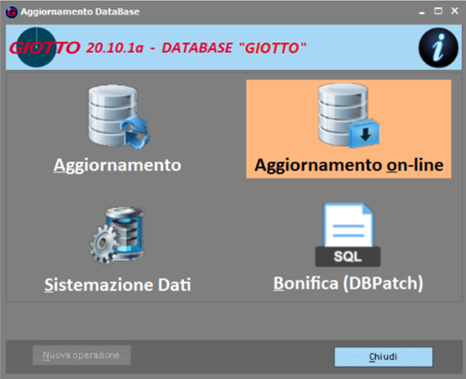The width and height of the screenshot is (466, 379).
Task: Launch Bonifica (DBPatch) label
Action: (348, 283)
